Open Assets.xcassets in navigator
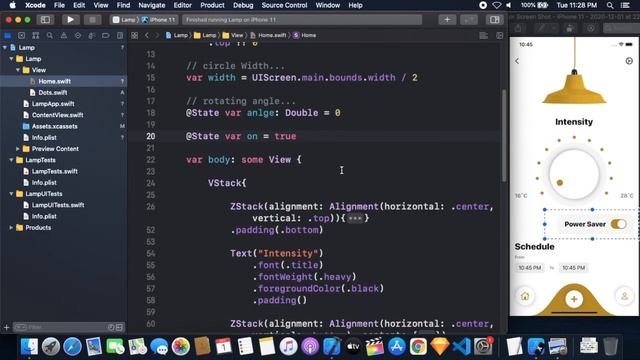 click(x=55, y=127)
